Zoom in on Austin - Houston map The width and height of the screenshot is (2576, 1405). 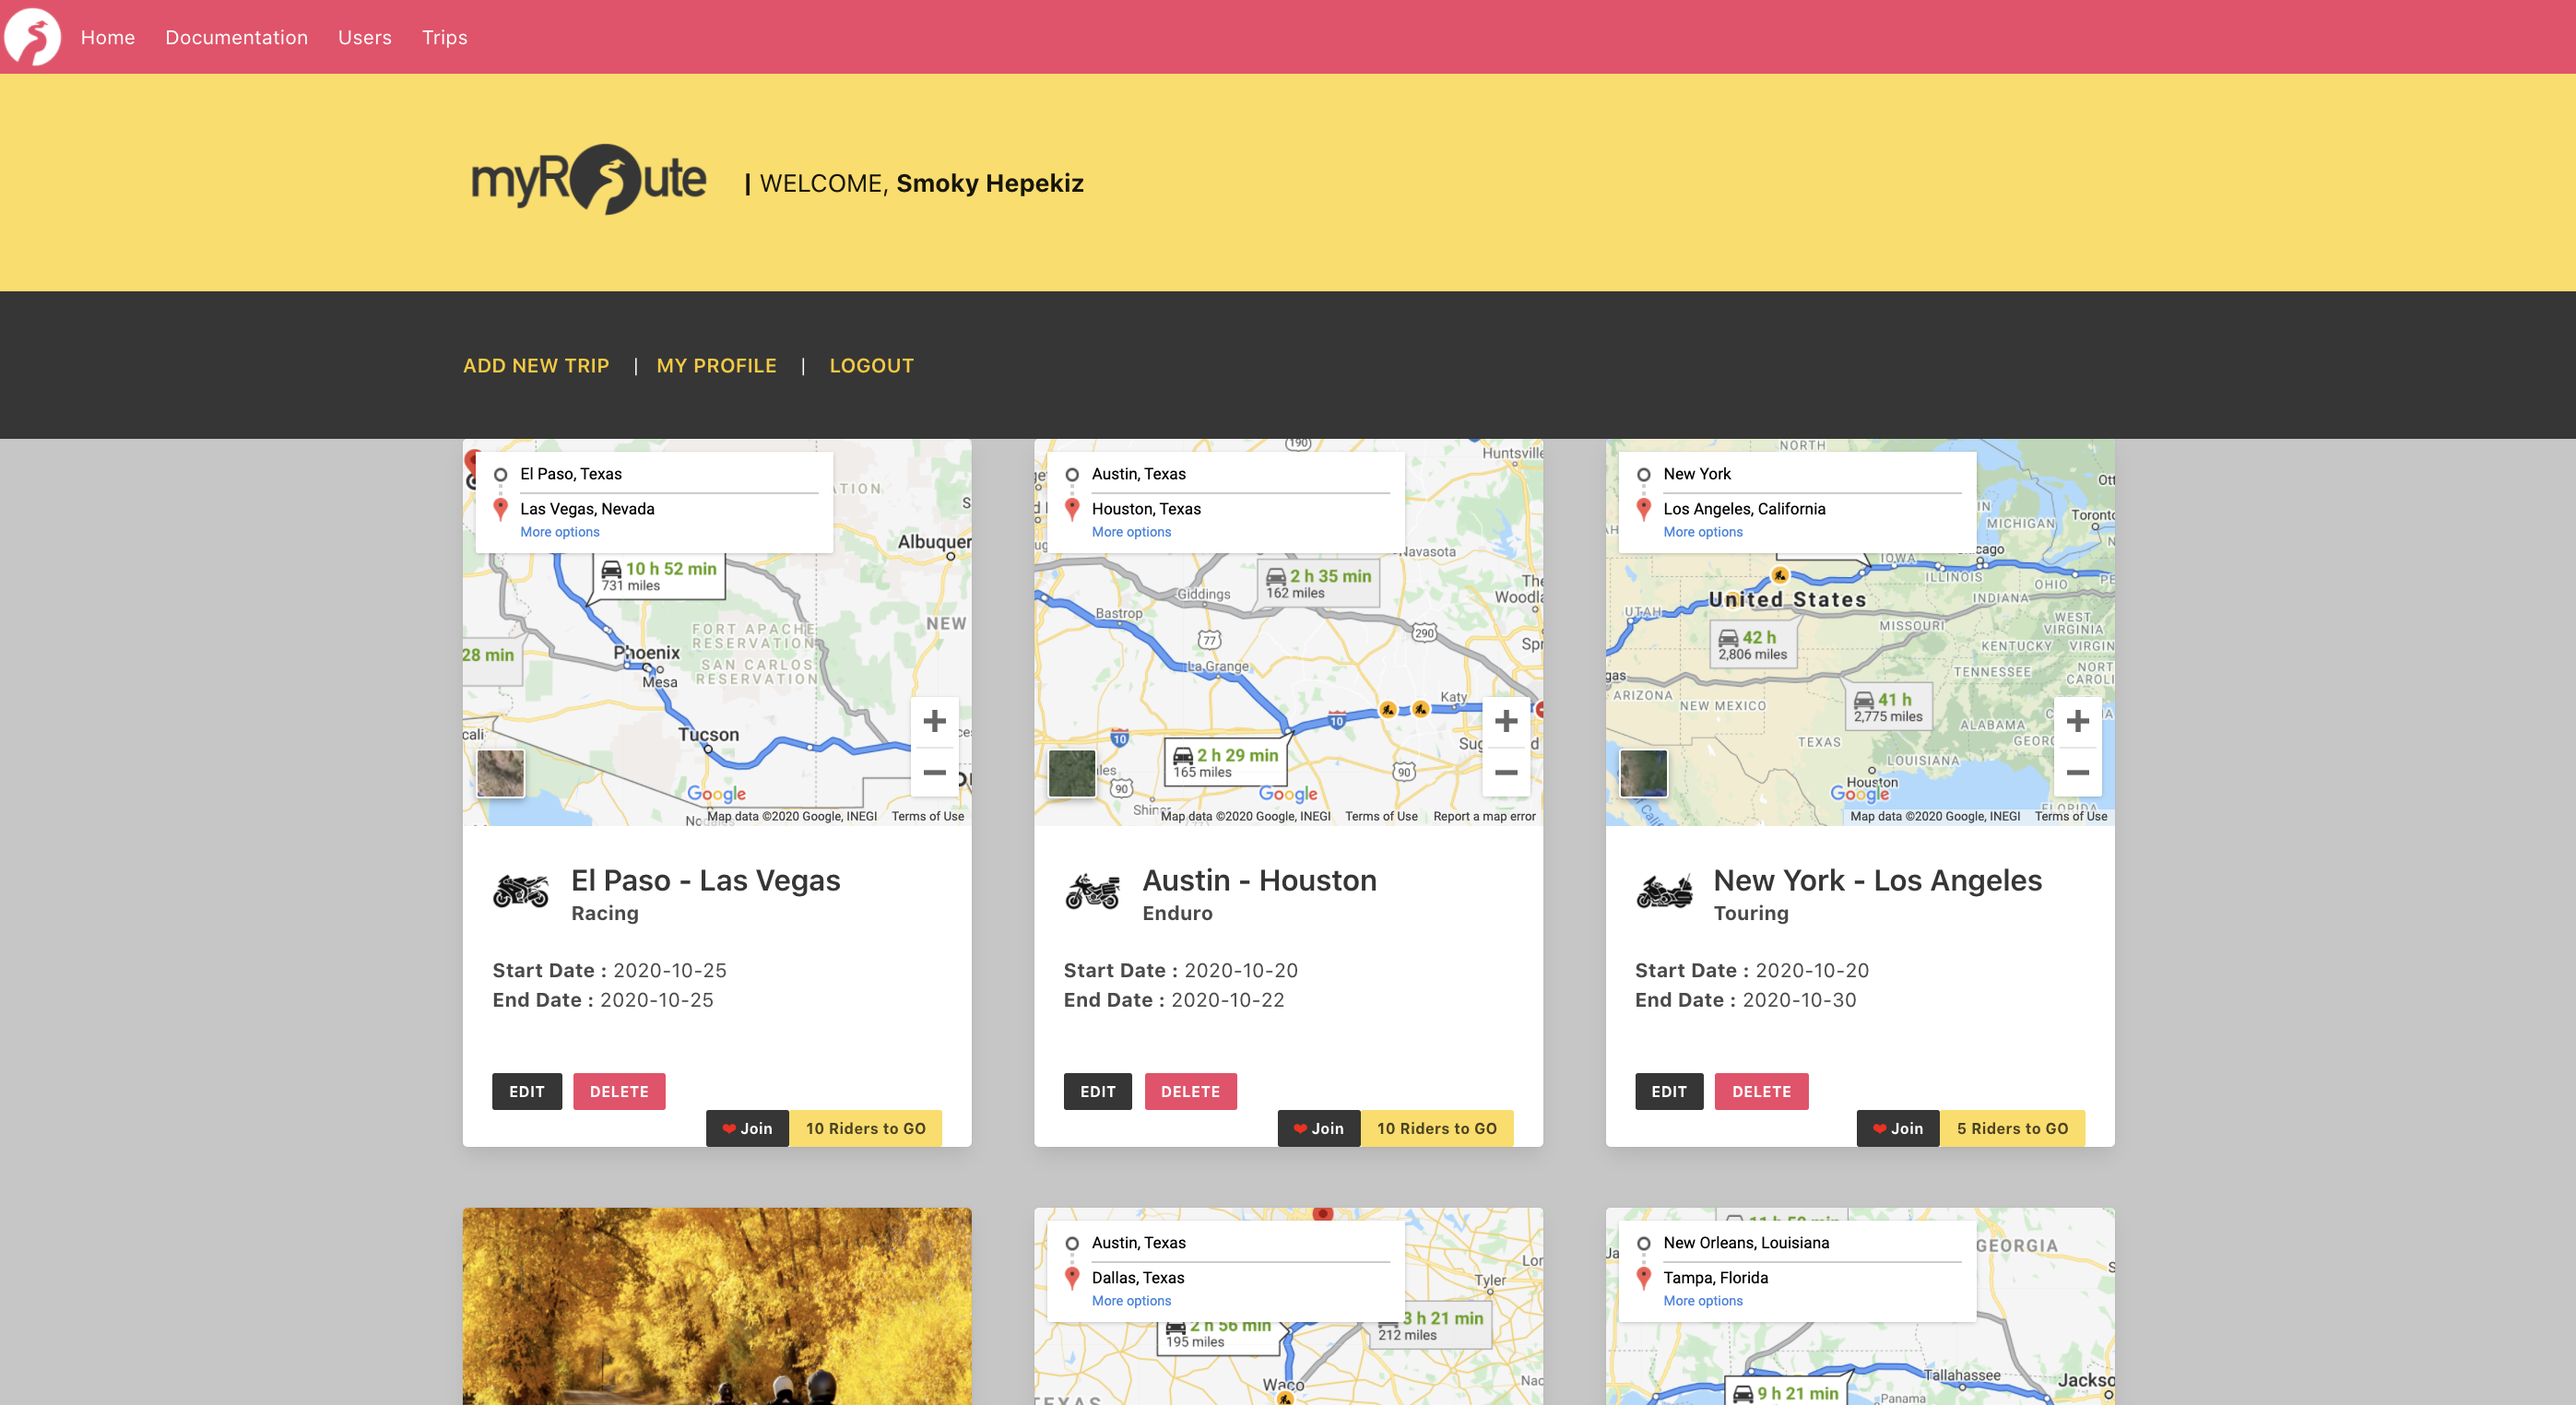tap(1506, 721)
